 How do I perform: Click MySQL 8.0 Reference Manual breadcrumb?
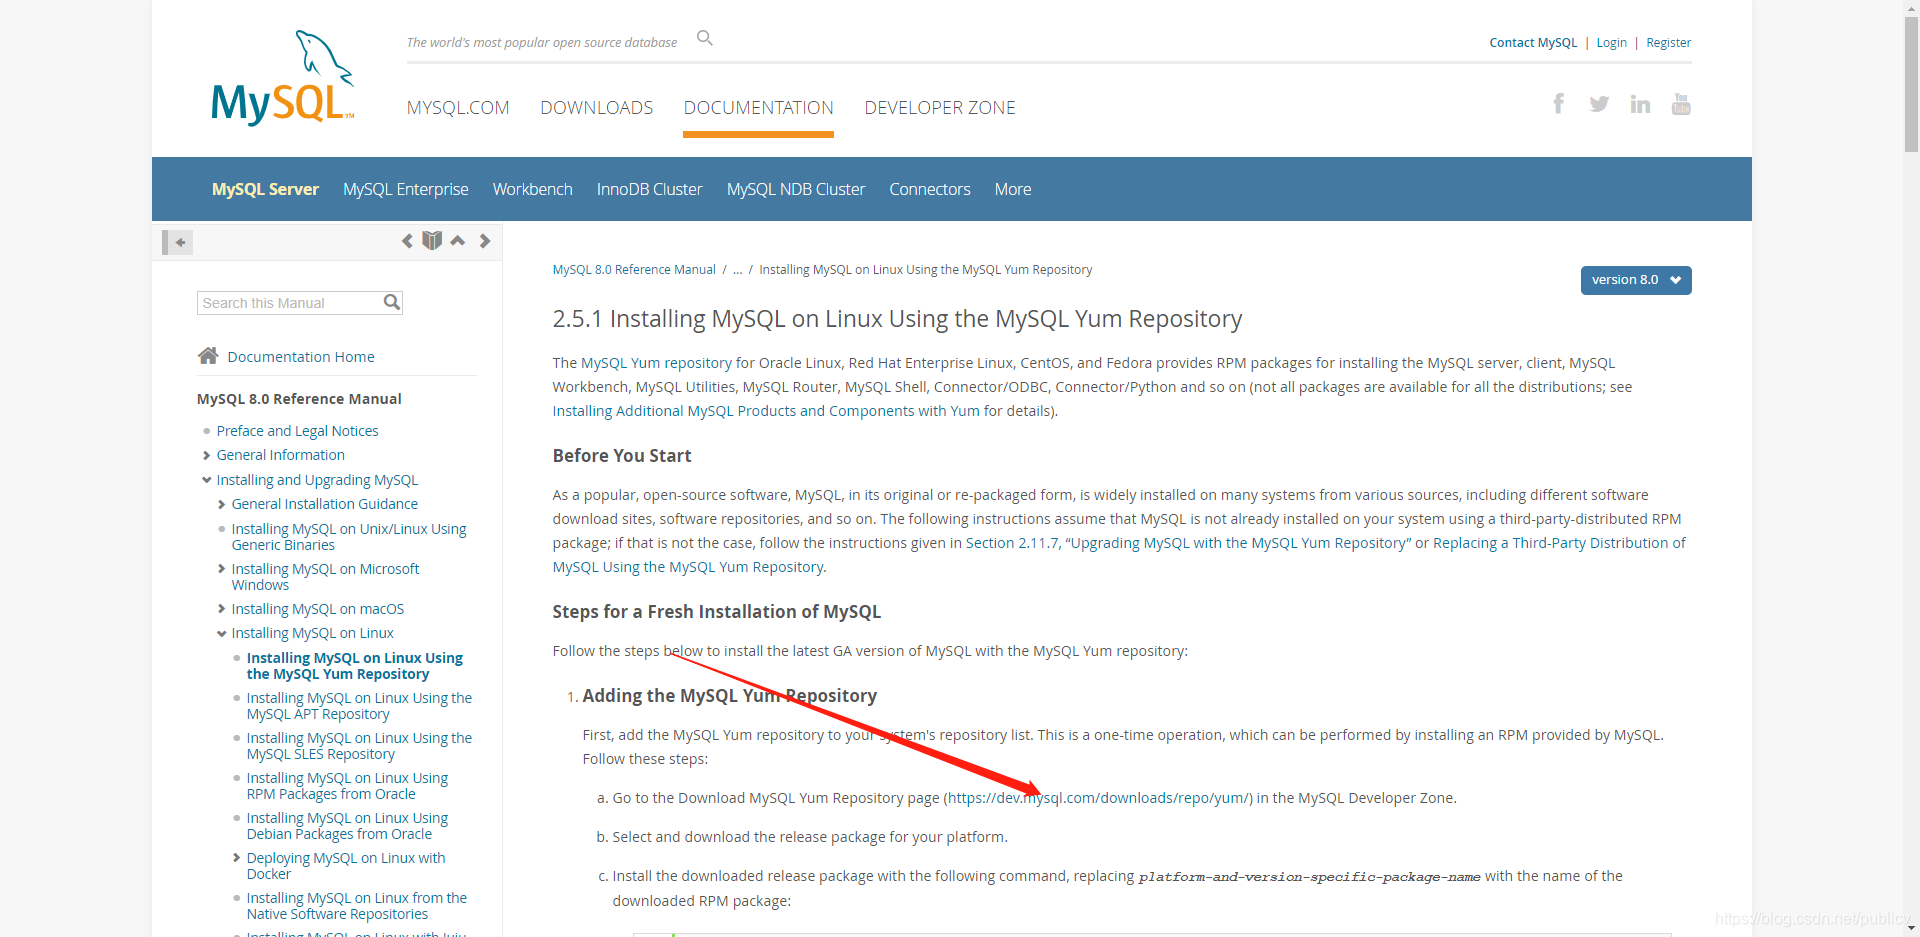click(x=634, y=270)
